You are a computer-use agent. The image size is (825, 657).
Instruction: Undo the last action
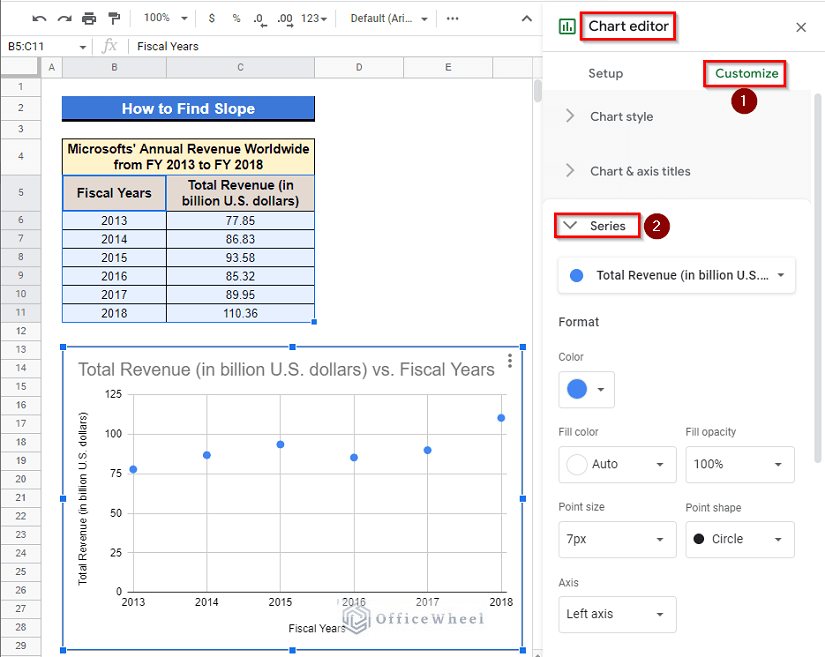(40, 17)
